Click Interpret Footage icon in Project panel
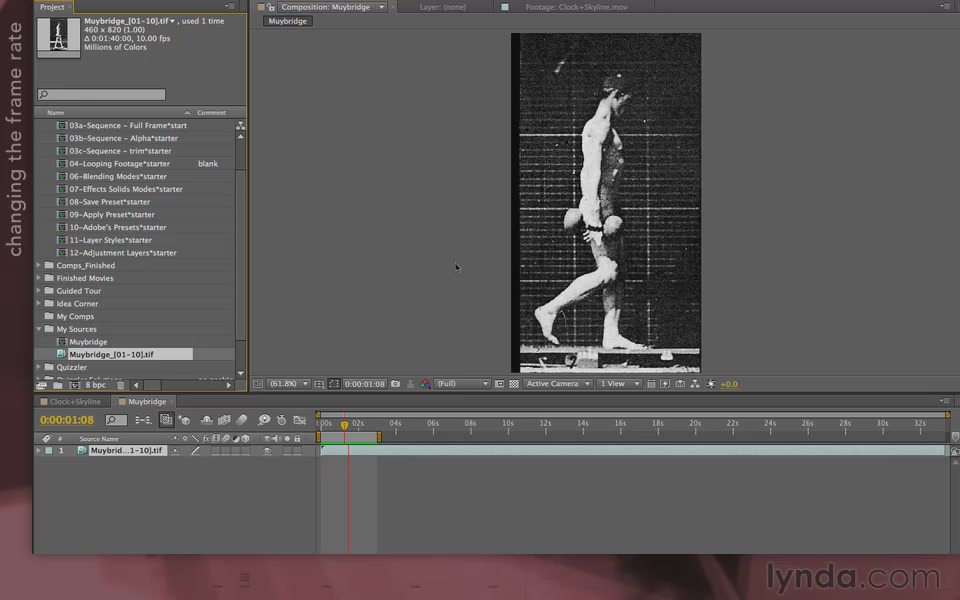This screenshot has width=960, height=600. pyautogui.click(x=42, y=385)
